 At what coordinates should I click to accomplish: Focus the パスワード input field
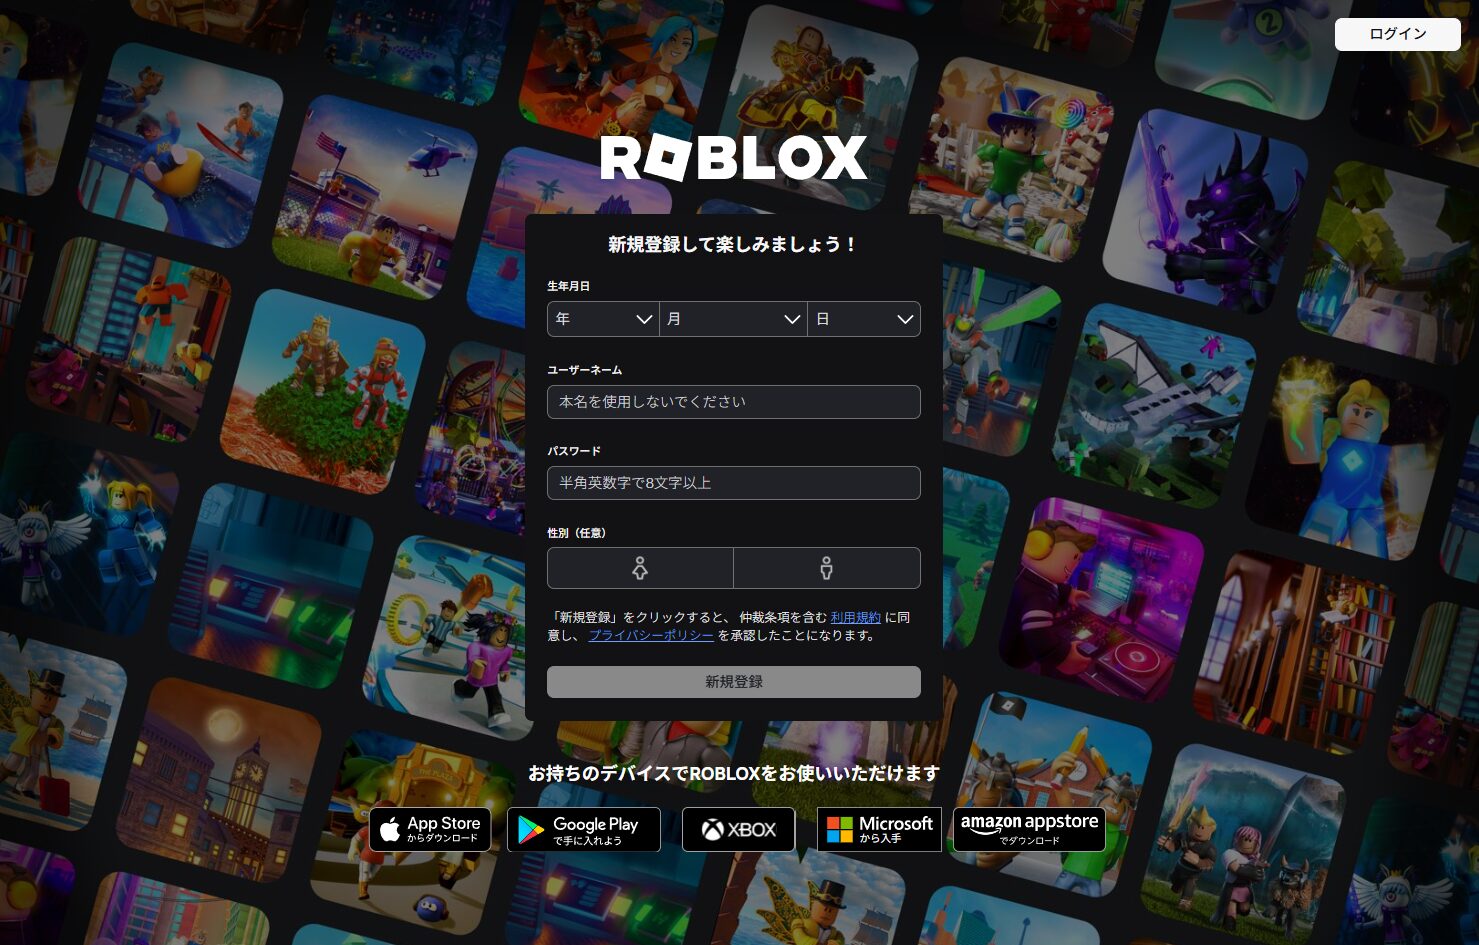point(733,483)
